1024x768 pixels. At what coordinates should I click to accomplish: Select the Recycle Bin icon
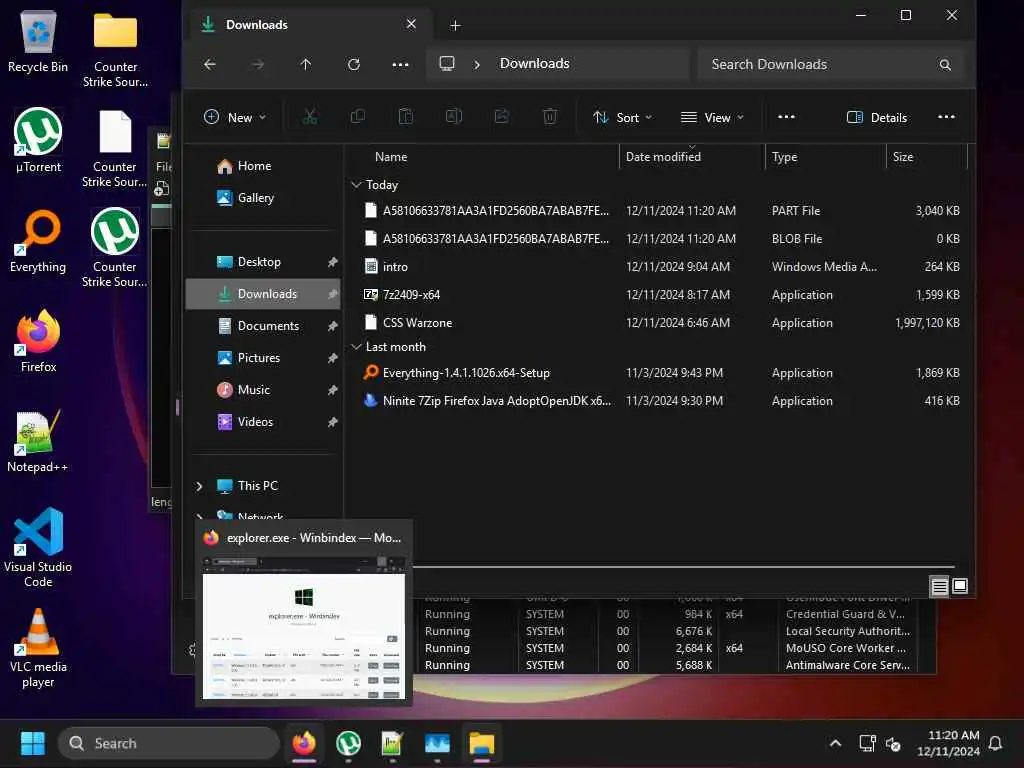(38, 40)
